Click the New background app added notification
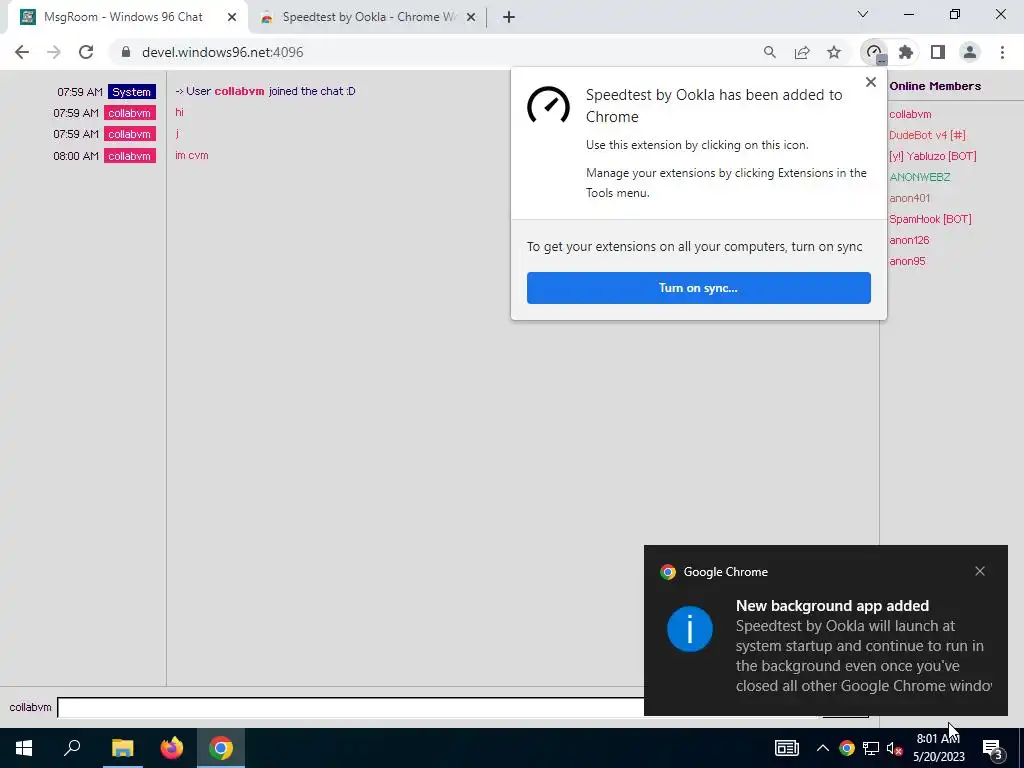The image size is (1024, 768). 825,631
